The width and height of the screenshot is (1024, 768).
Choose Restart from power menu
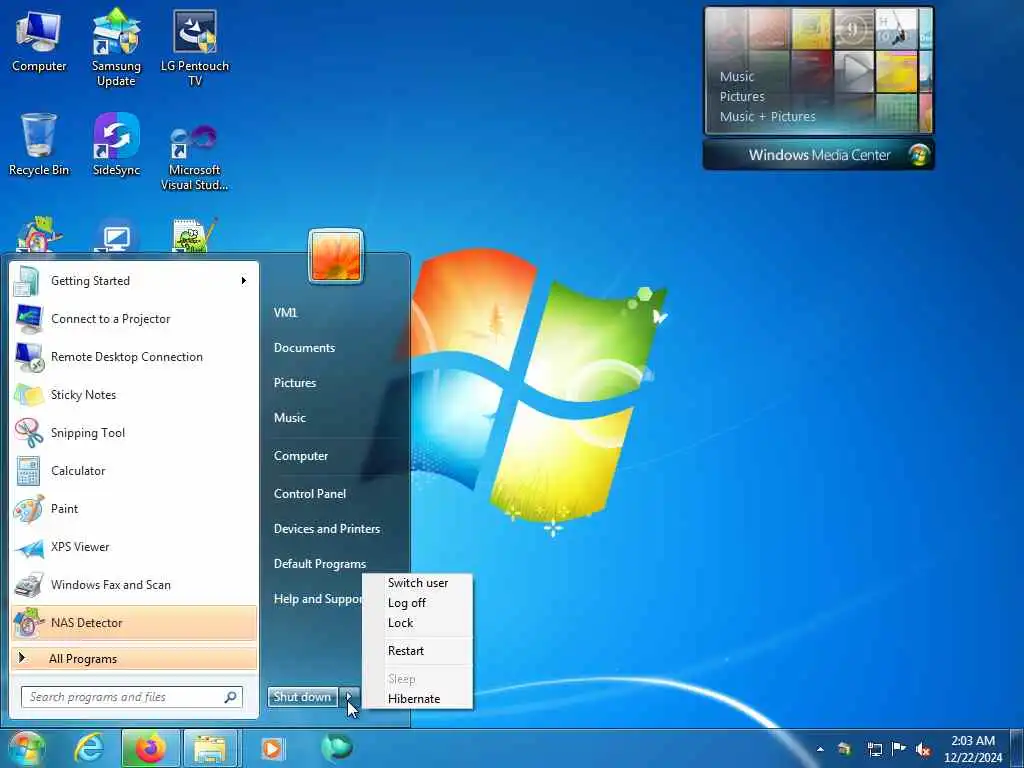pyautogui.click(x=418, y=651)
